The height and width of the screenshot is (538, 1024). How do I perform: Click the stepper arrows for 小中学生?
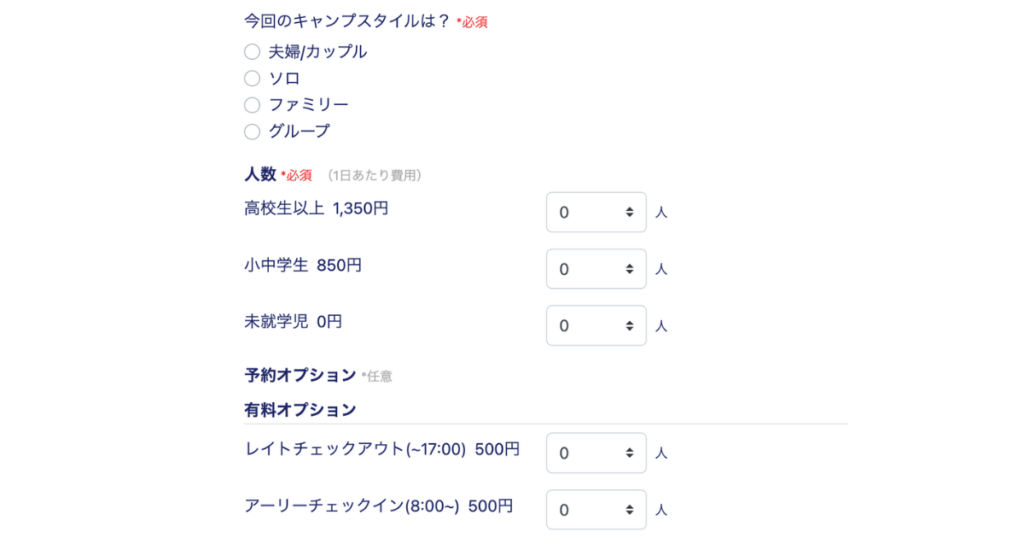[x=630, y=269]
